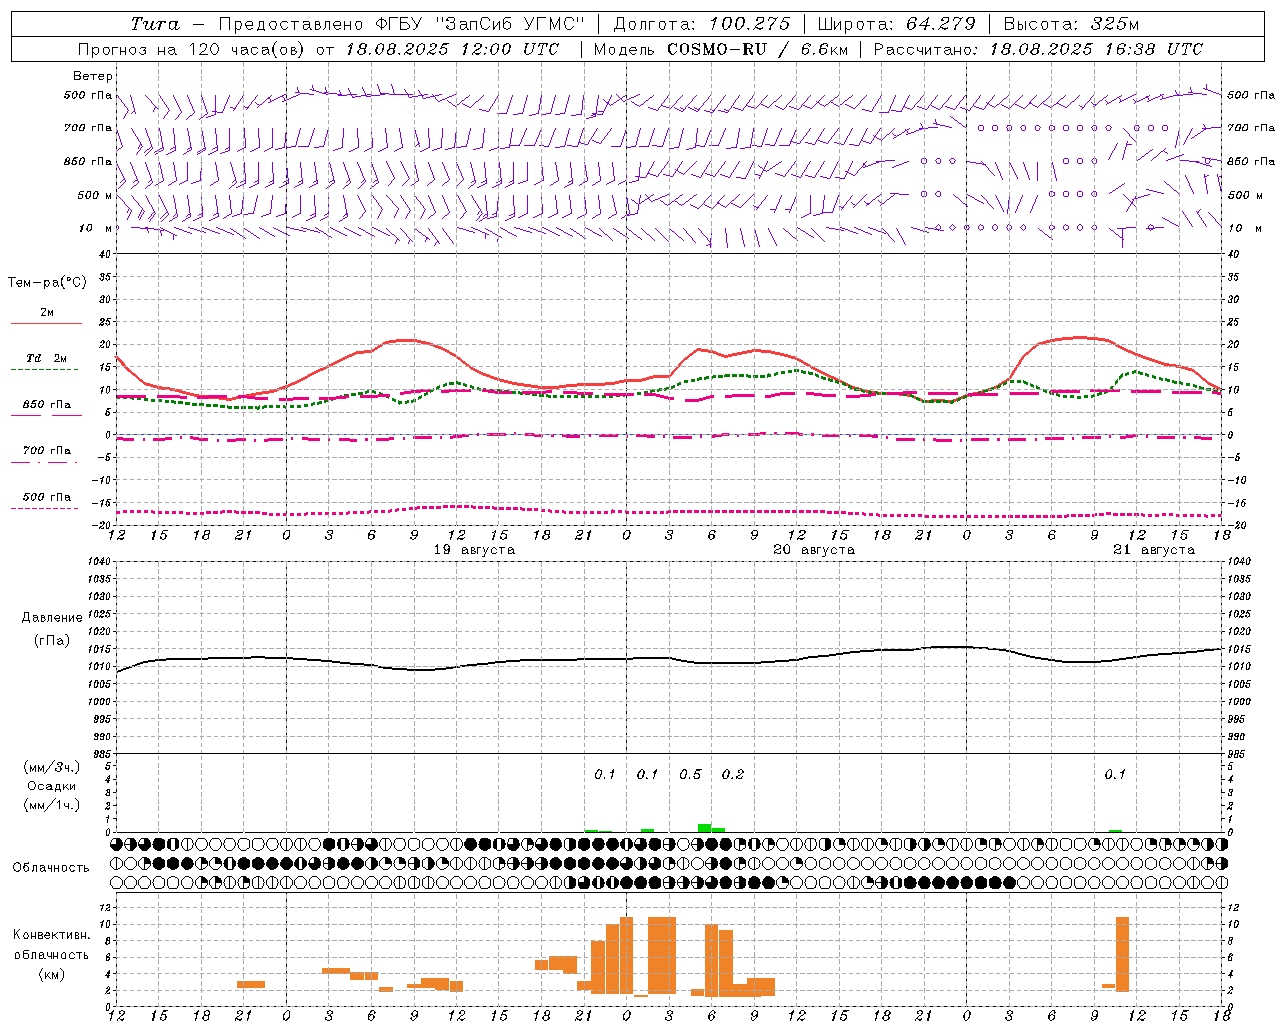1280x1024 pixels.
Task: Click the "(мм/1ч.)" precipitation unit label
Action: click(52, 805)
